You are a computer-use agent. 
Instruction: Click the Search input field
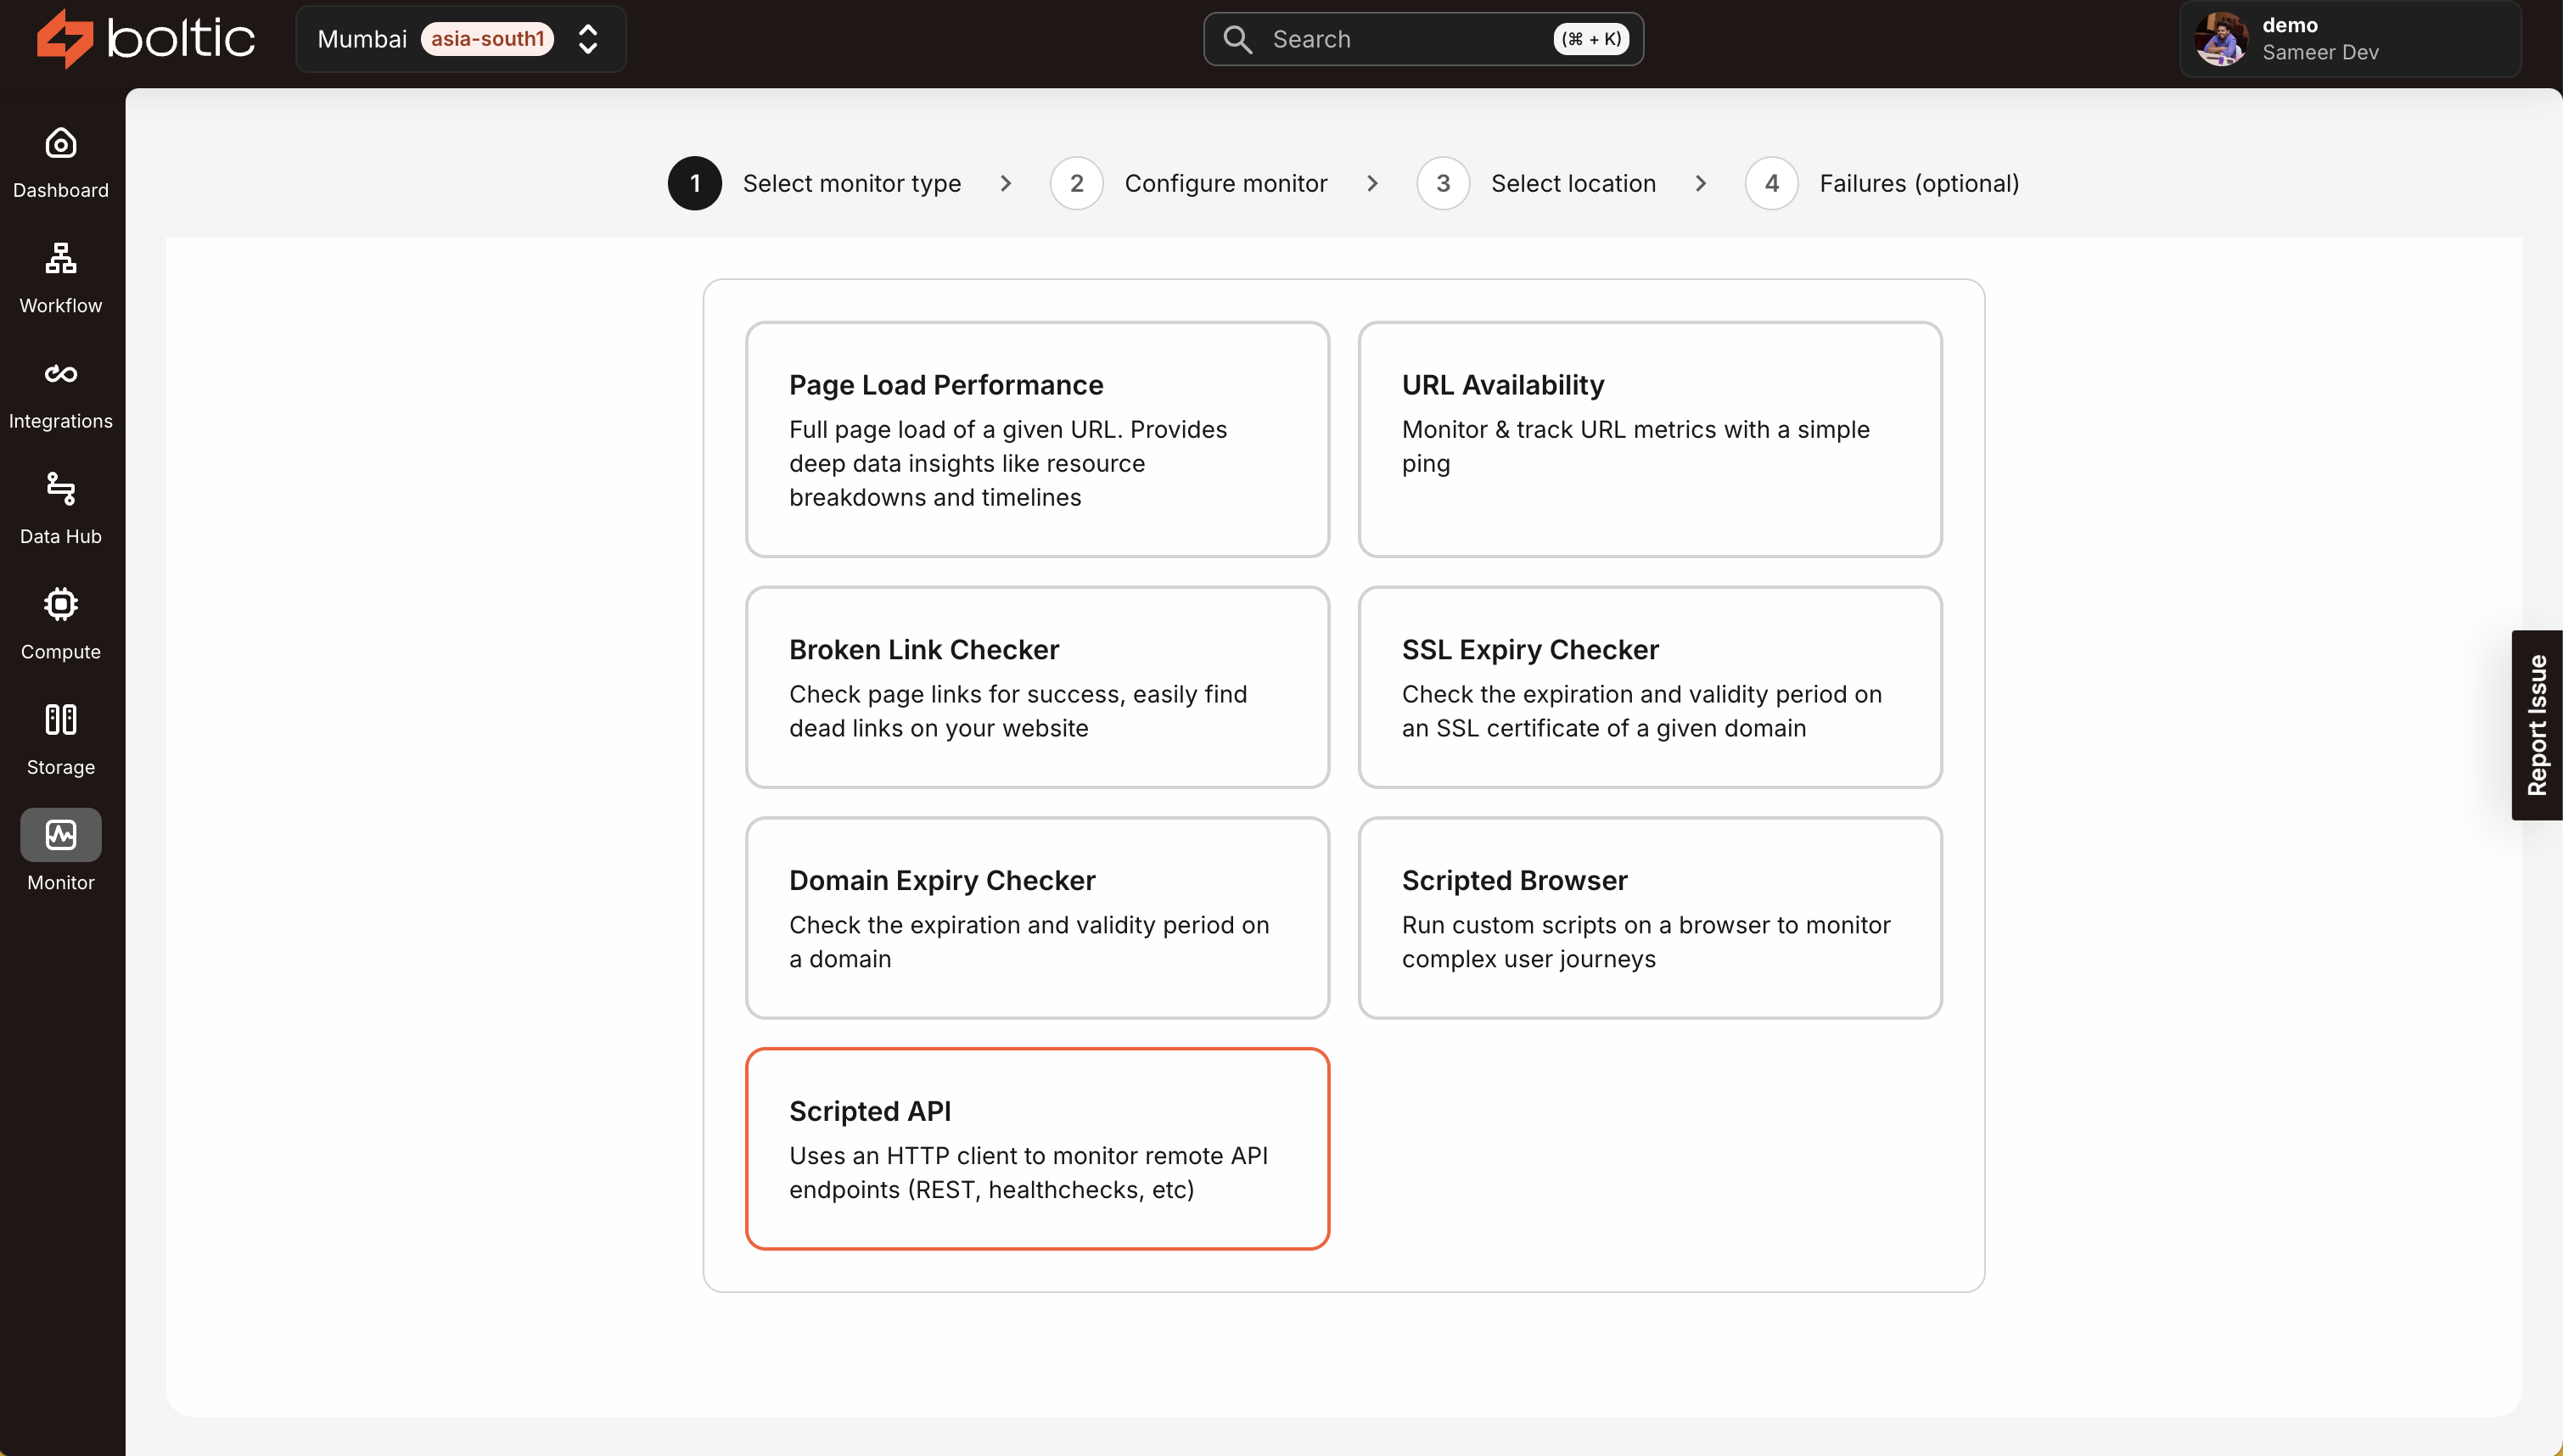pos(1422,39)
